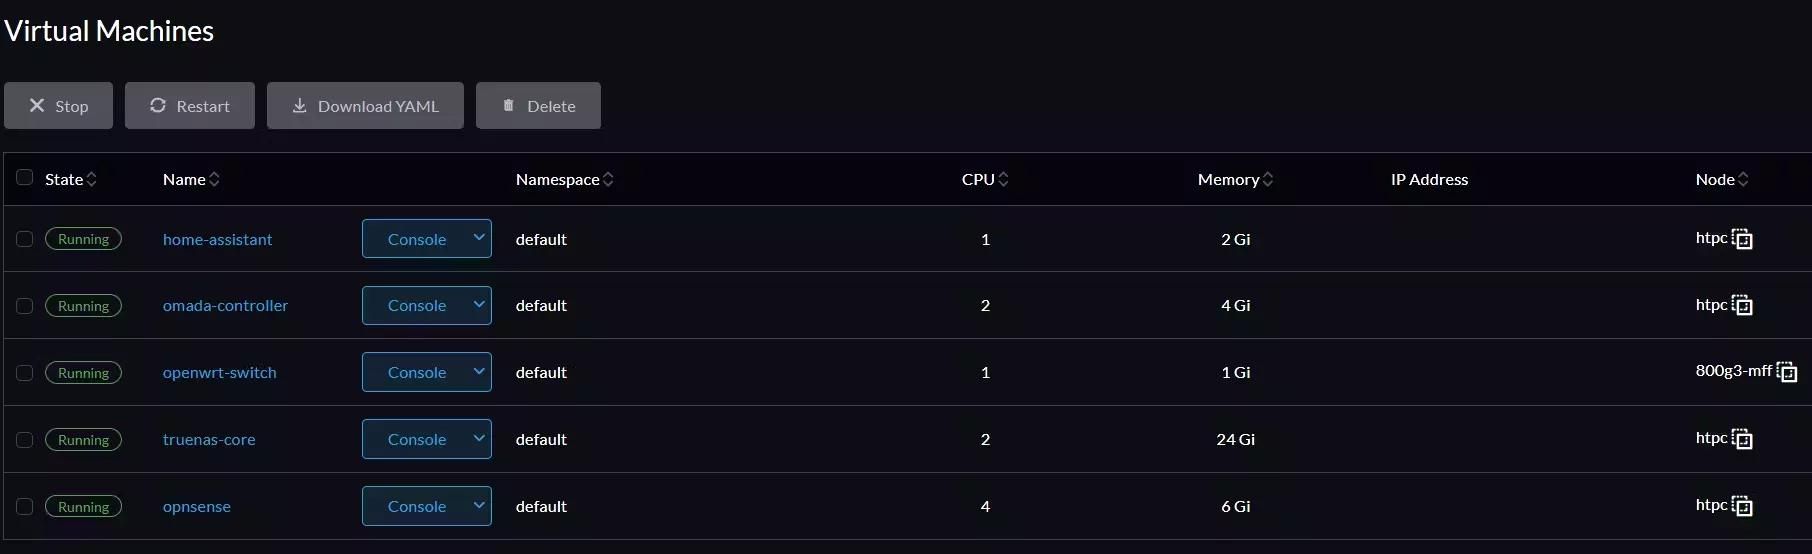Tick the opnsense row checkbox

pyautogui.click(x=25, y=506)
